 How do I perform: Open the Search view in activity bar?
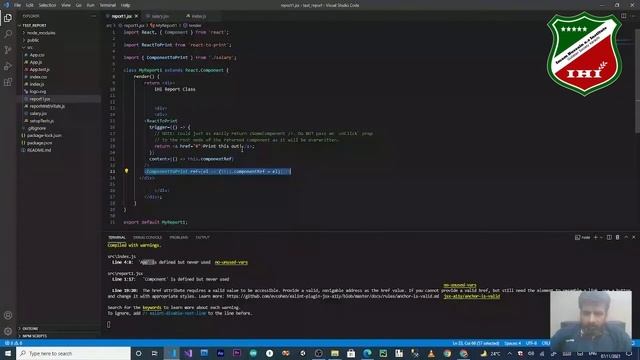[x=8, y=34]
